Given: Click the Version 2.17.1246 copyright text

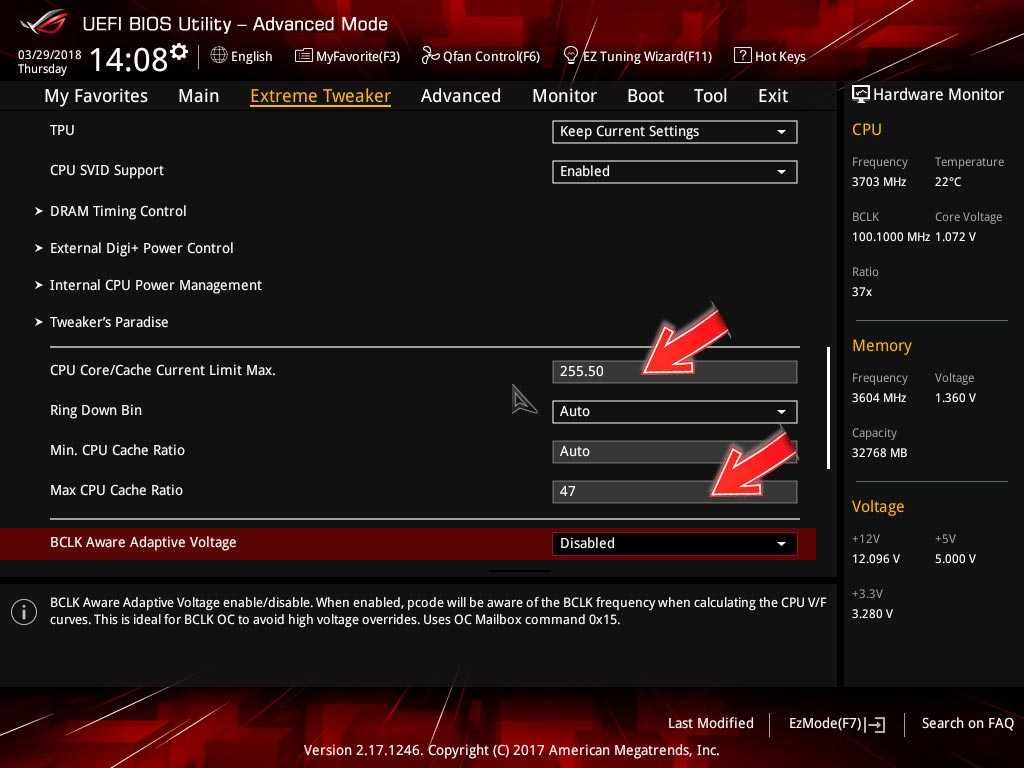Looking at the screenshot, I should pyautogui.click(x=511, y=750).
